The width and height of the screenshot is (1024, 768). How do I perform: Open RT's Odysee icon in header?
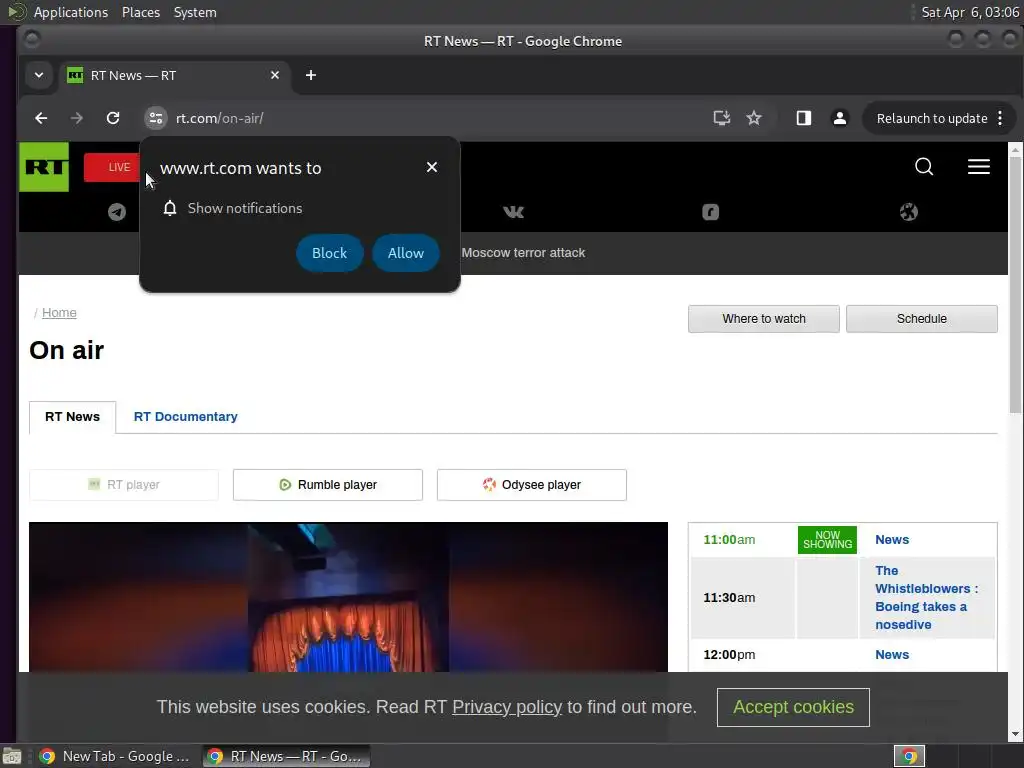908,212
